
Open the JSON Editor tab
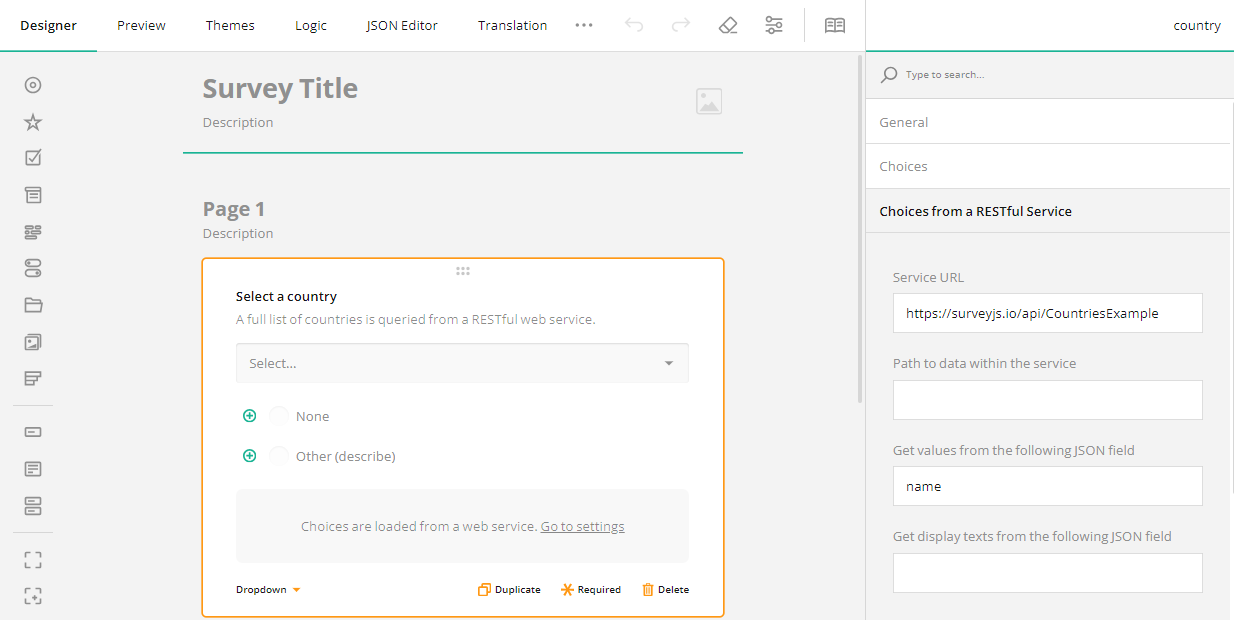[401, 25]
